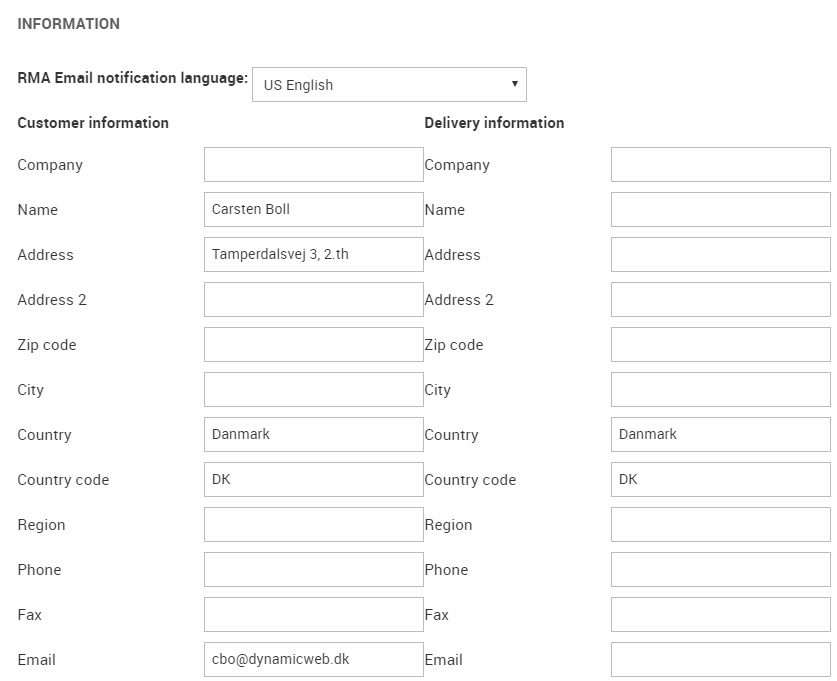
Task: Click the delivery Company input field
Action: [720, 165]
